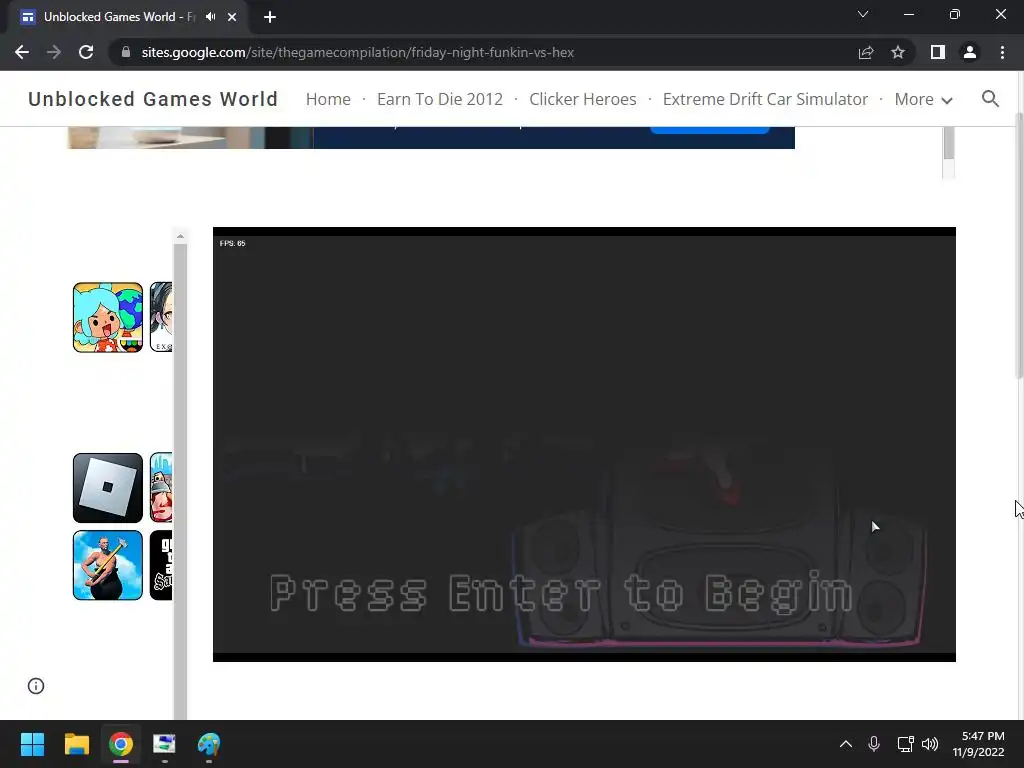Open File Explorer from taskbar

(x=76, y=744)
